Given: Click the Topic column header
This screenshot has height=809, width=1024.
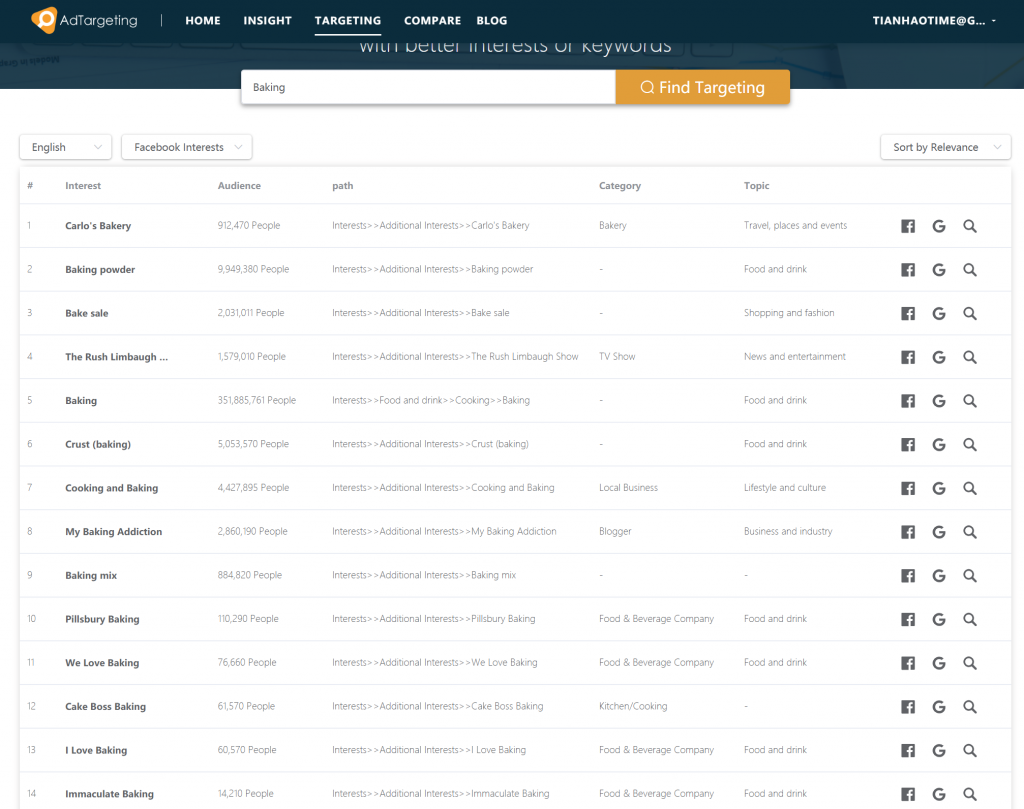Looking at the screenshot, I should pyautogui.click(x=756, y=185).
